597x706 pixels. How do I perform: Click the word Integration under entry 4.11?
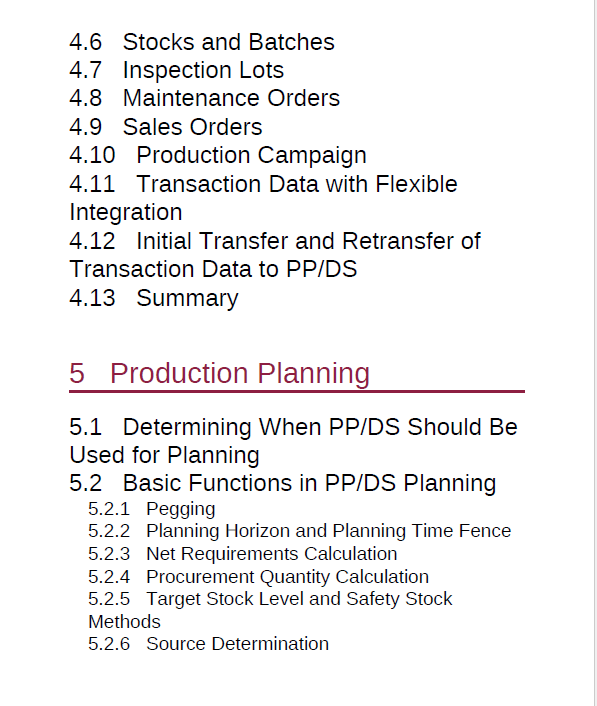coord(126,213)
